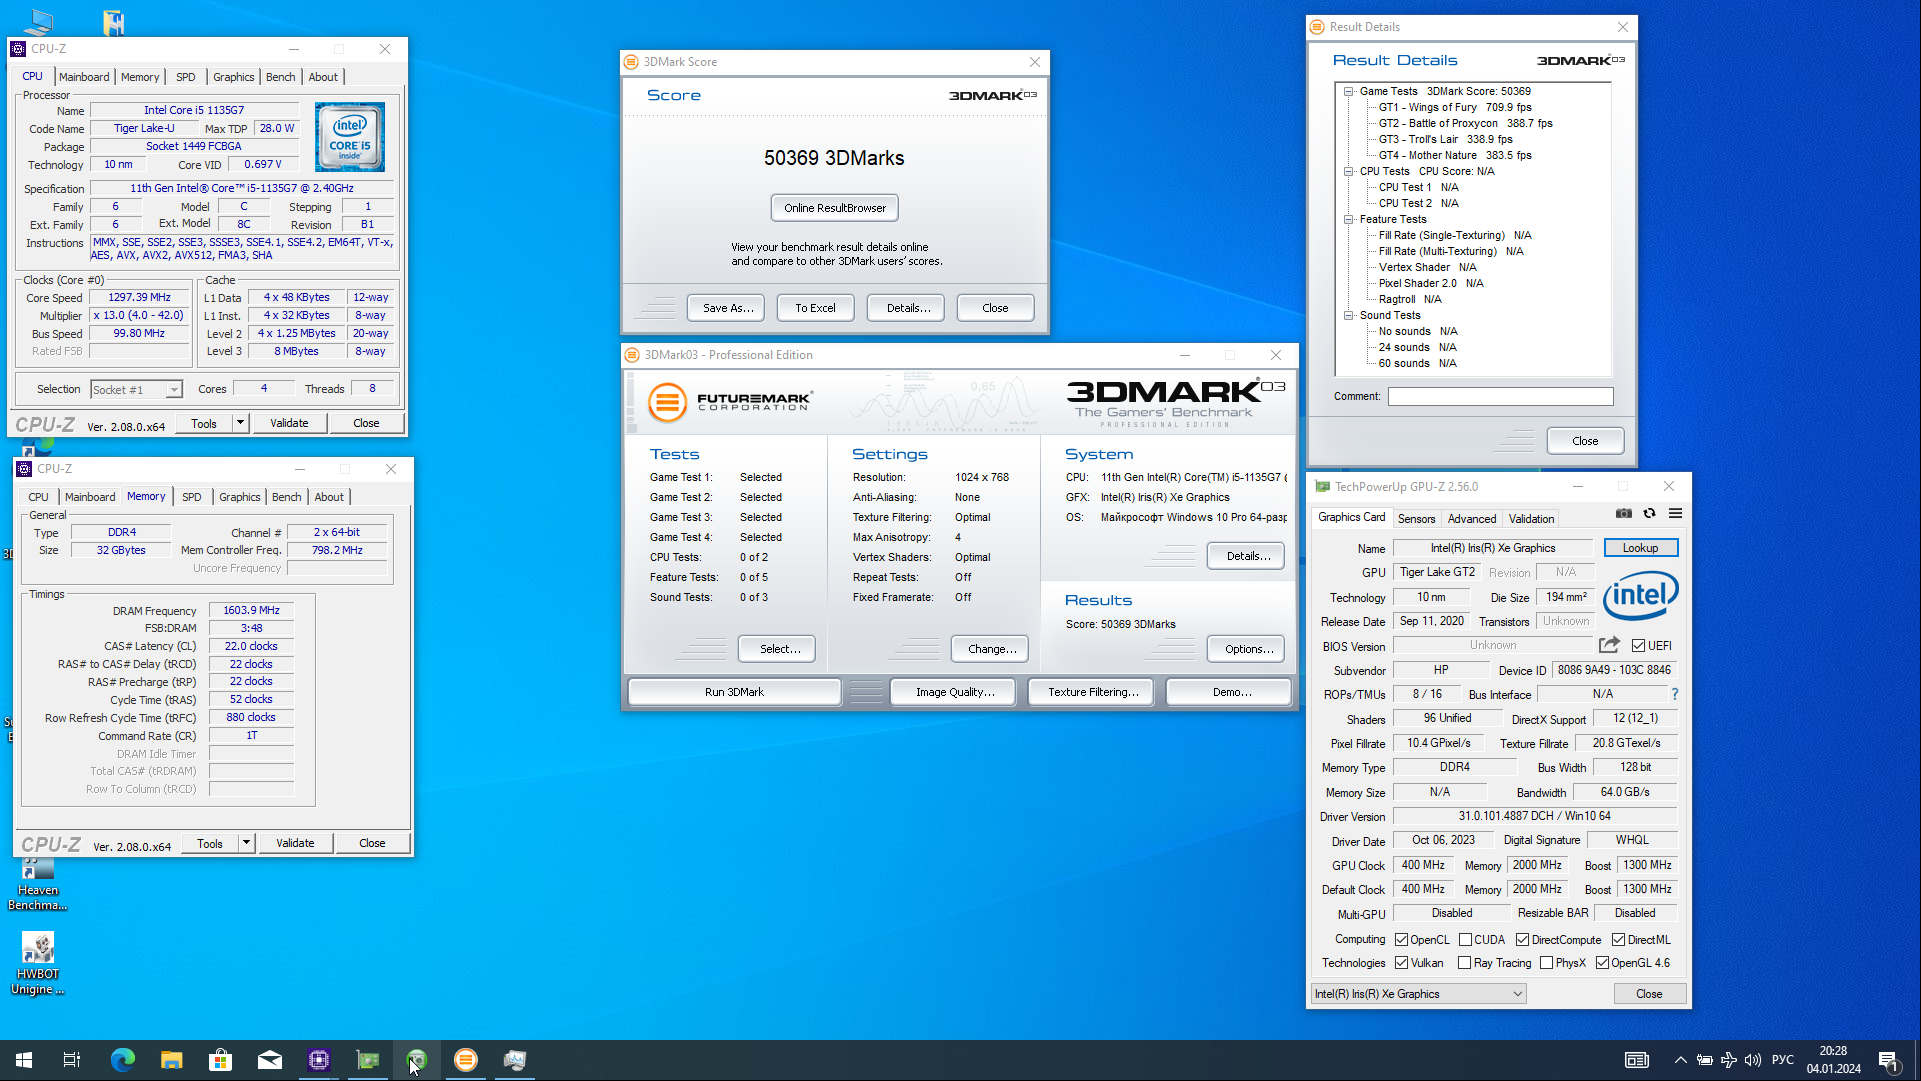Screen dimensions: 1921x1081
Task: Open the Validation tab in GPU-Z
Action: 1531,518
